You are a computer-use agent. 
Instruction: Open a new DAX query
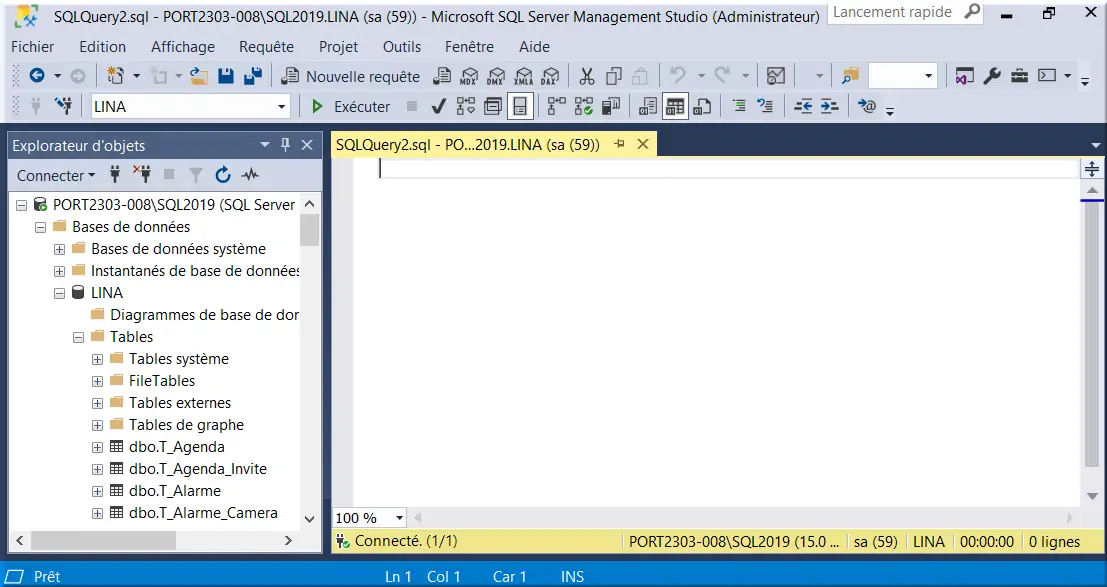pos(550,76)
